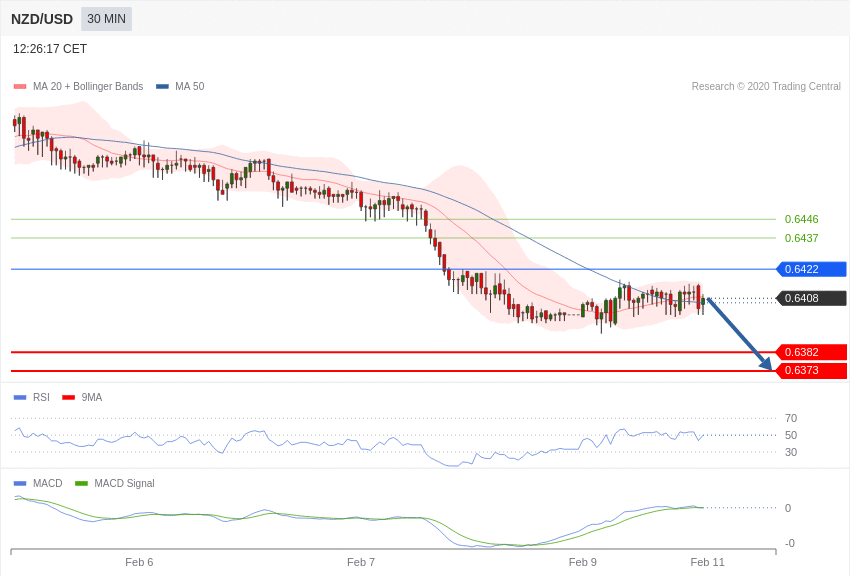Click the MA 50 legend color swatch
This screenshot has height=576, width=850.
pos(162,87)
